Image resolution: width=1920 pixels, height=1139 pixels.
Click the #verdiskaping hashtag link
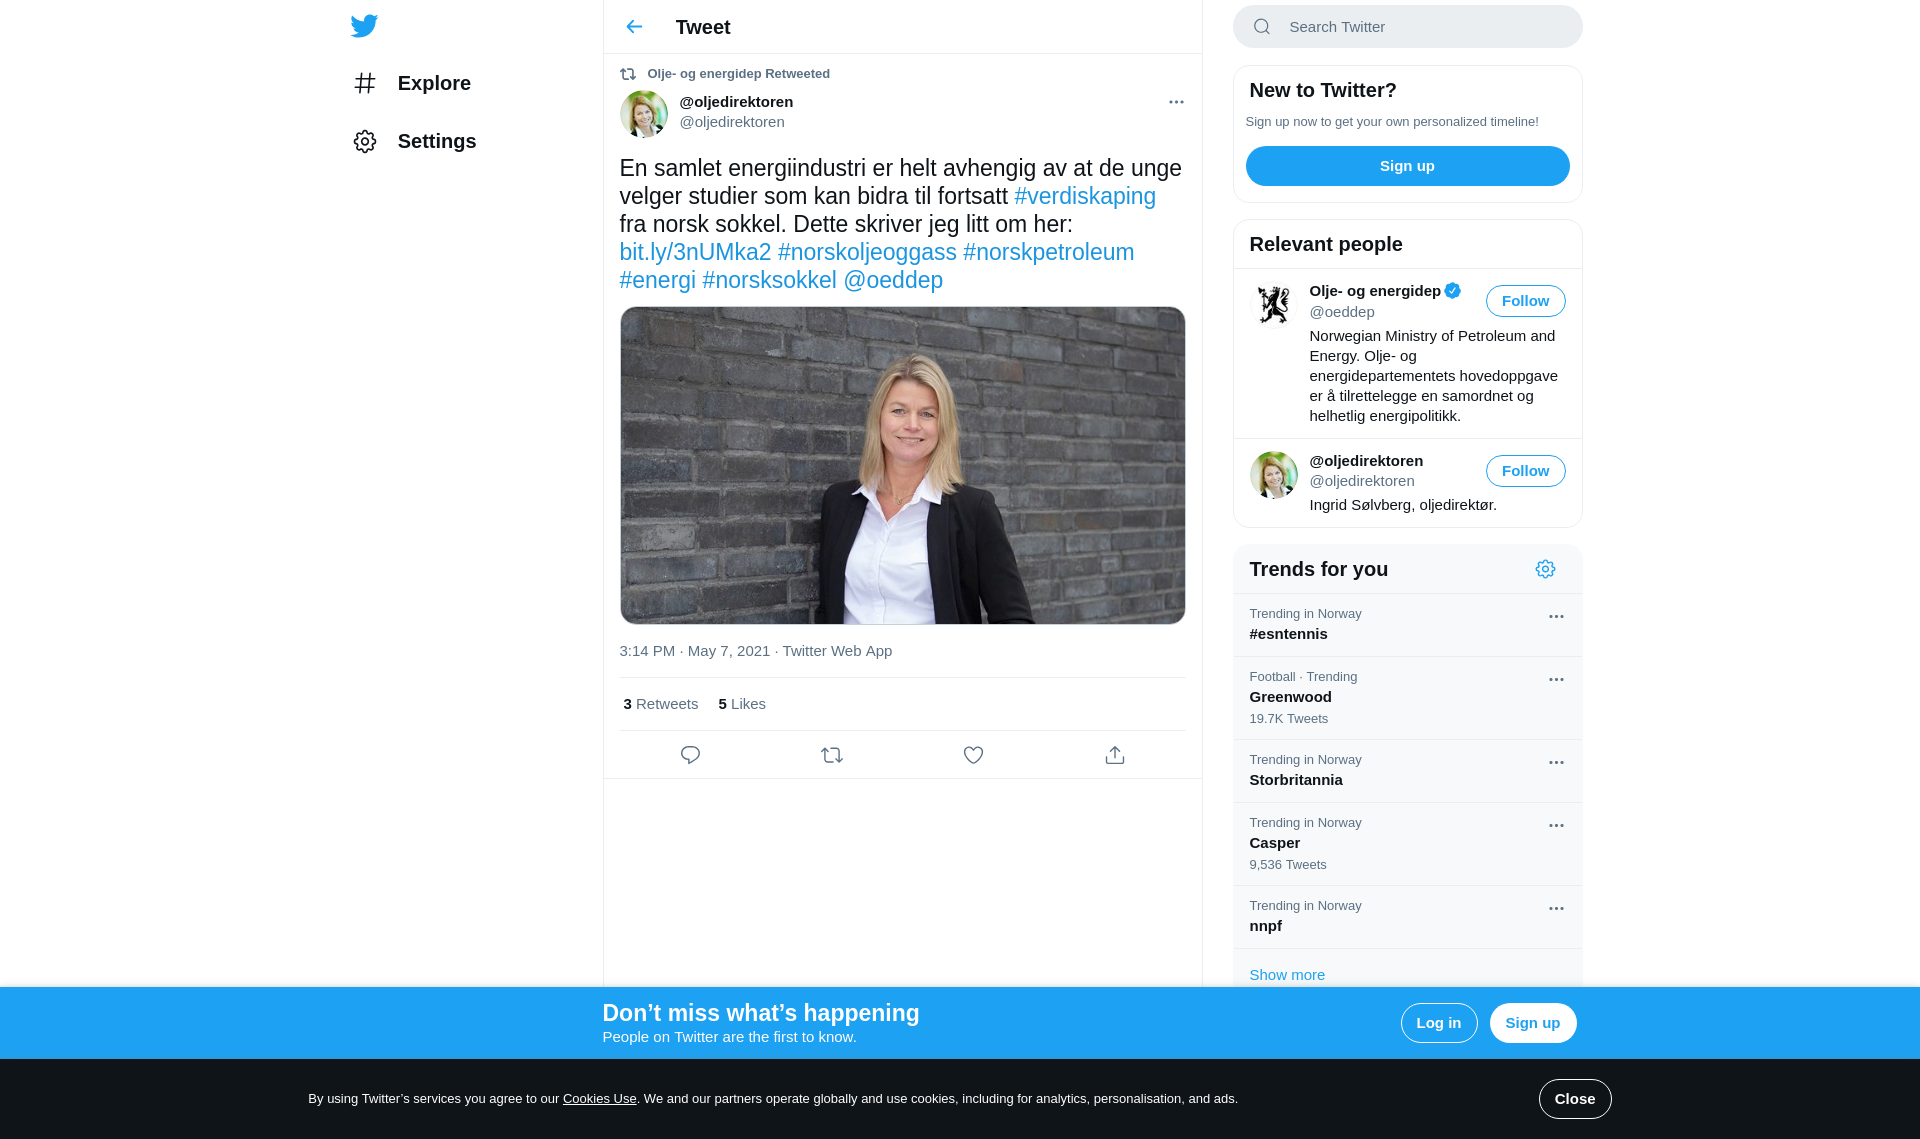tap(1084, 196)
